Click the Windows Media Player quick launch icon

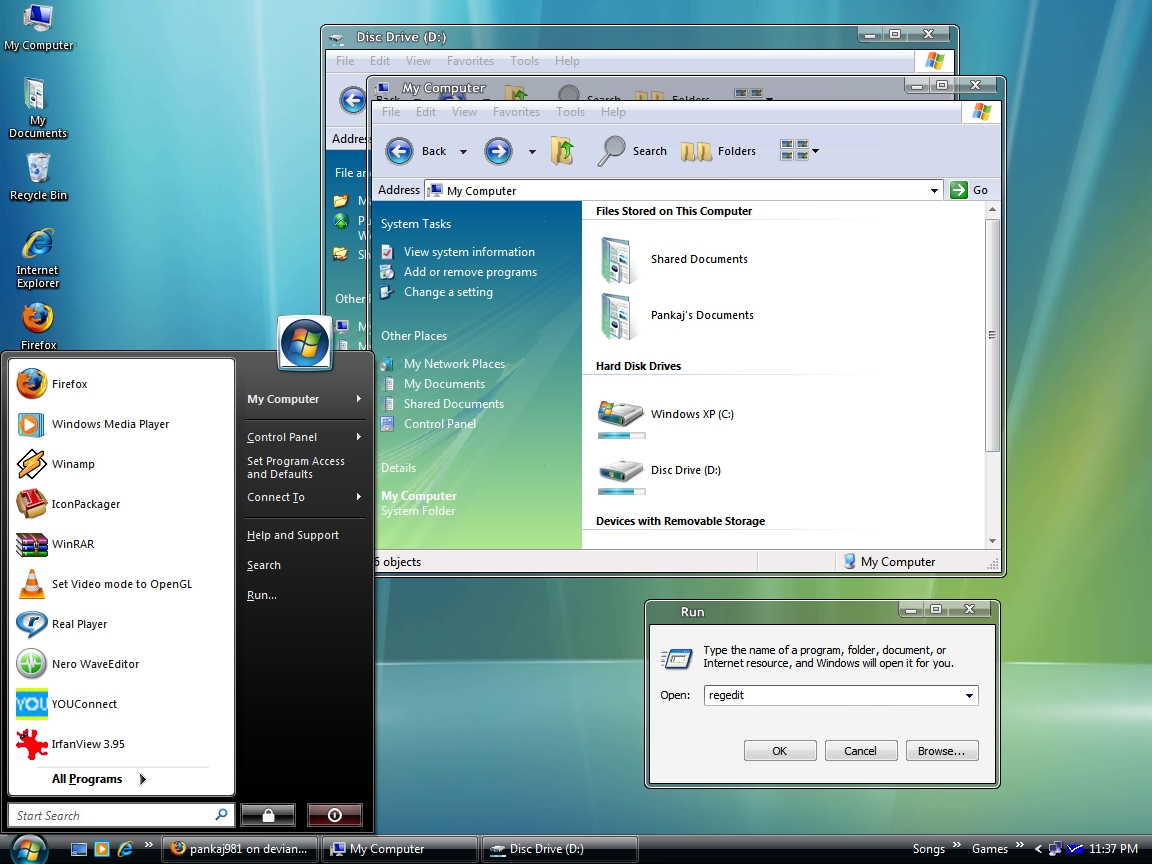tap(101, 849)
